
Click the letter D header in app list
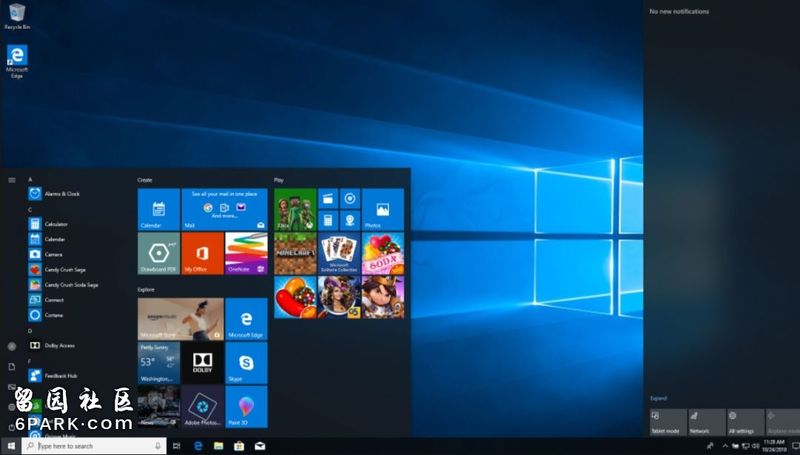30,331
